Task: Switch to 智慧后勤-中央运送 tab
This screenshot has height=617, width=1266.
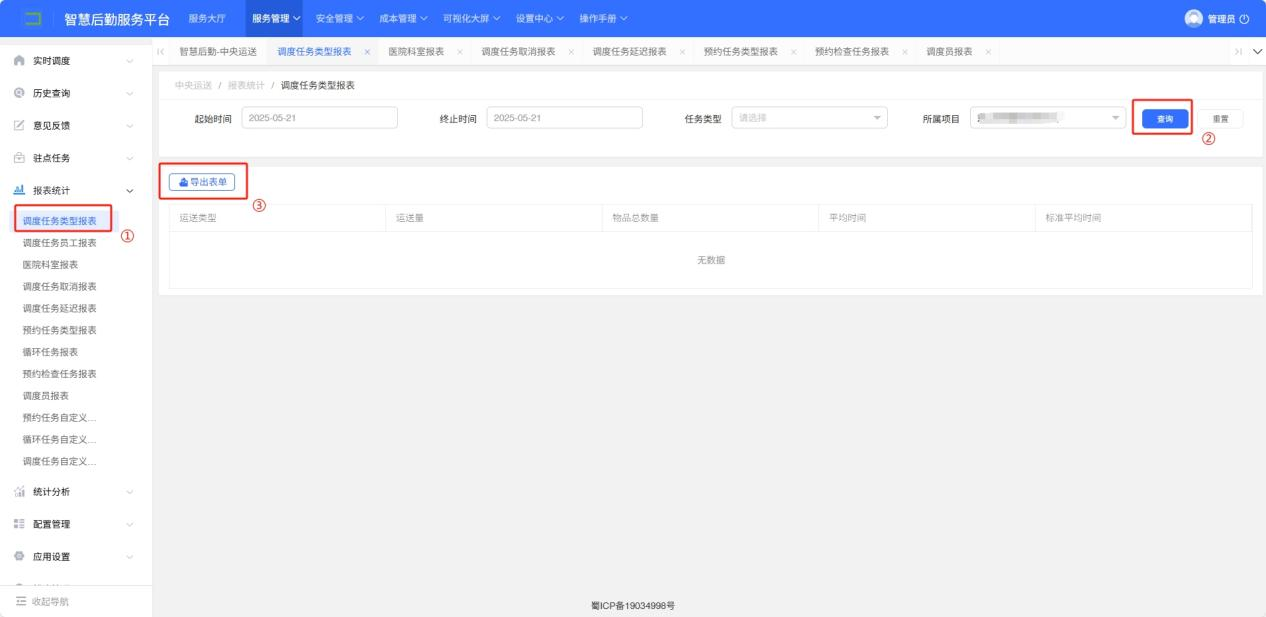Action: pyautogui.click(x=218, y=51)
